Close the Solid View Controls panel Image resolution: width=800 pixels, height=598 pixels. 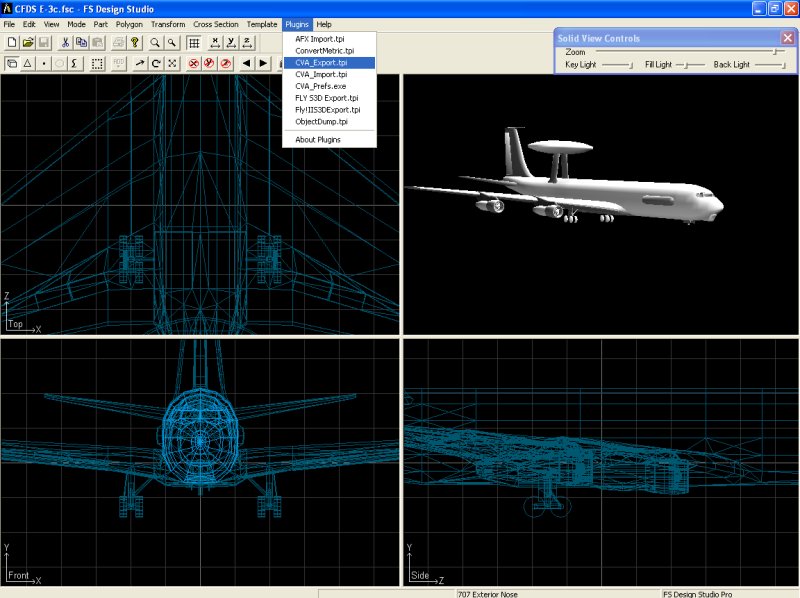point(787,38)
